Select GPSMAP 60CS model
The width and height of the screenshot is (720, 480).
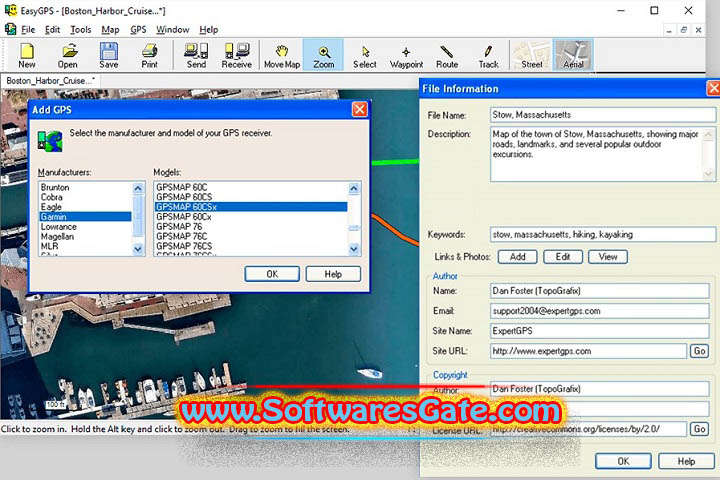[251, 197]
